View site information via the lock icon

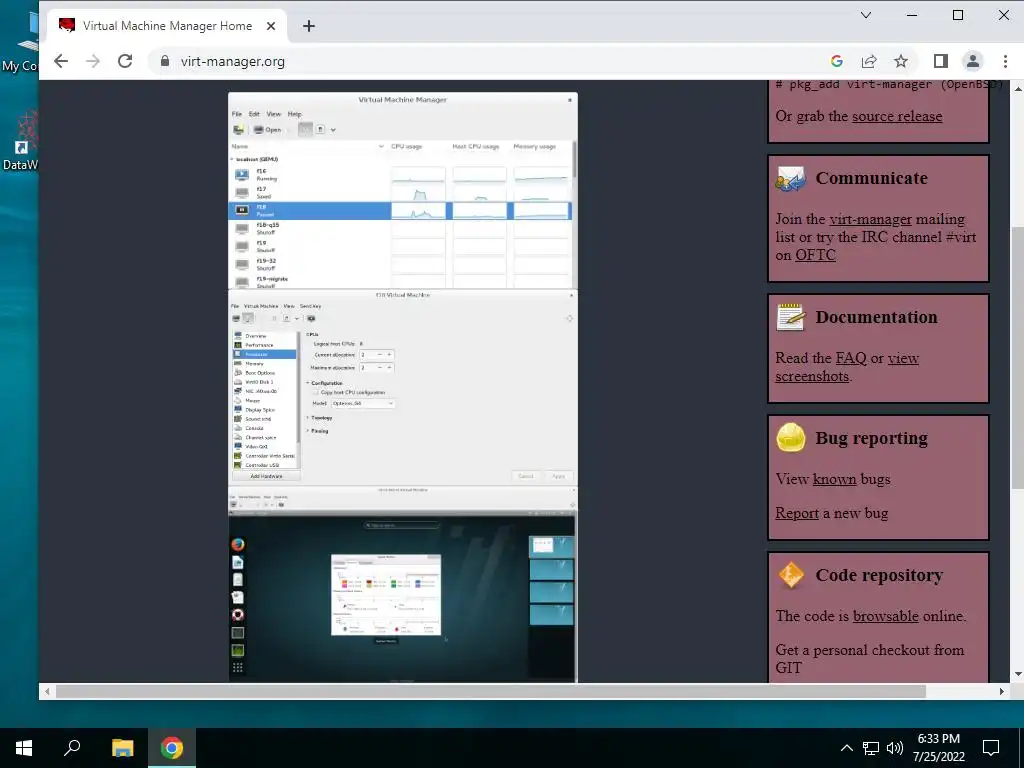[165, 61]
